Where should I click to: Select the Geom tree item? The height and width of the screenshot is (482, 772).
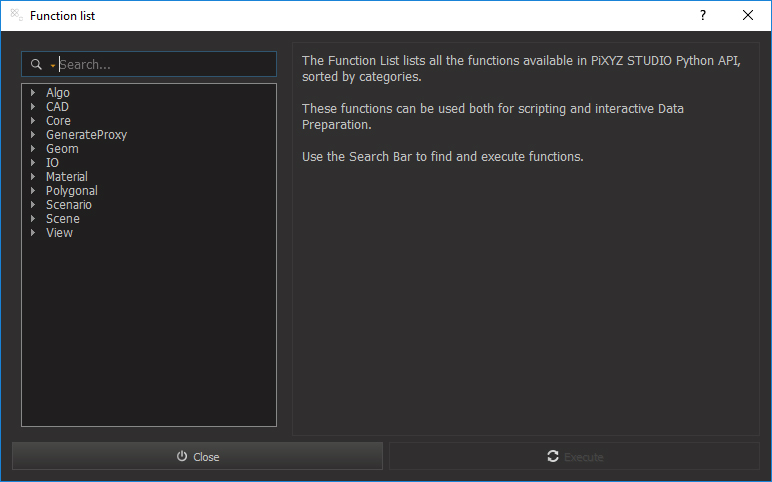pyautogui.click(x=62, y=149)
